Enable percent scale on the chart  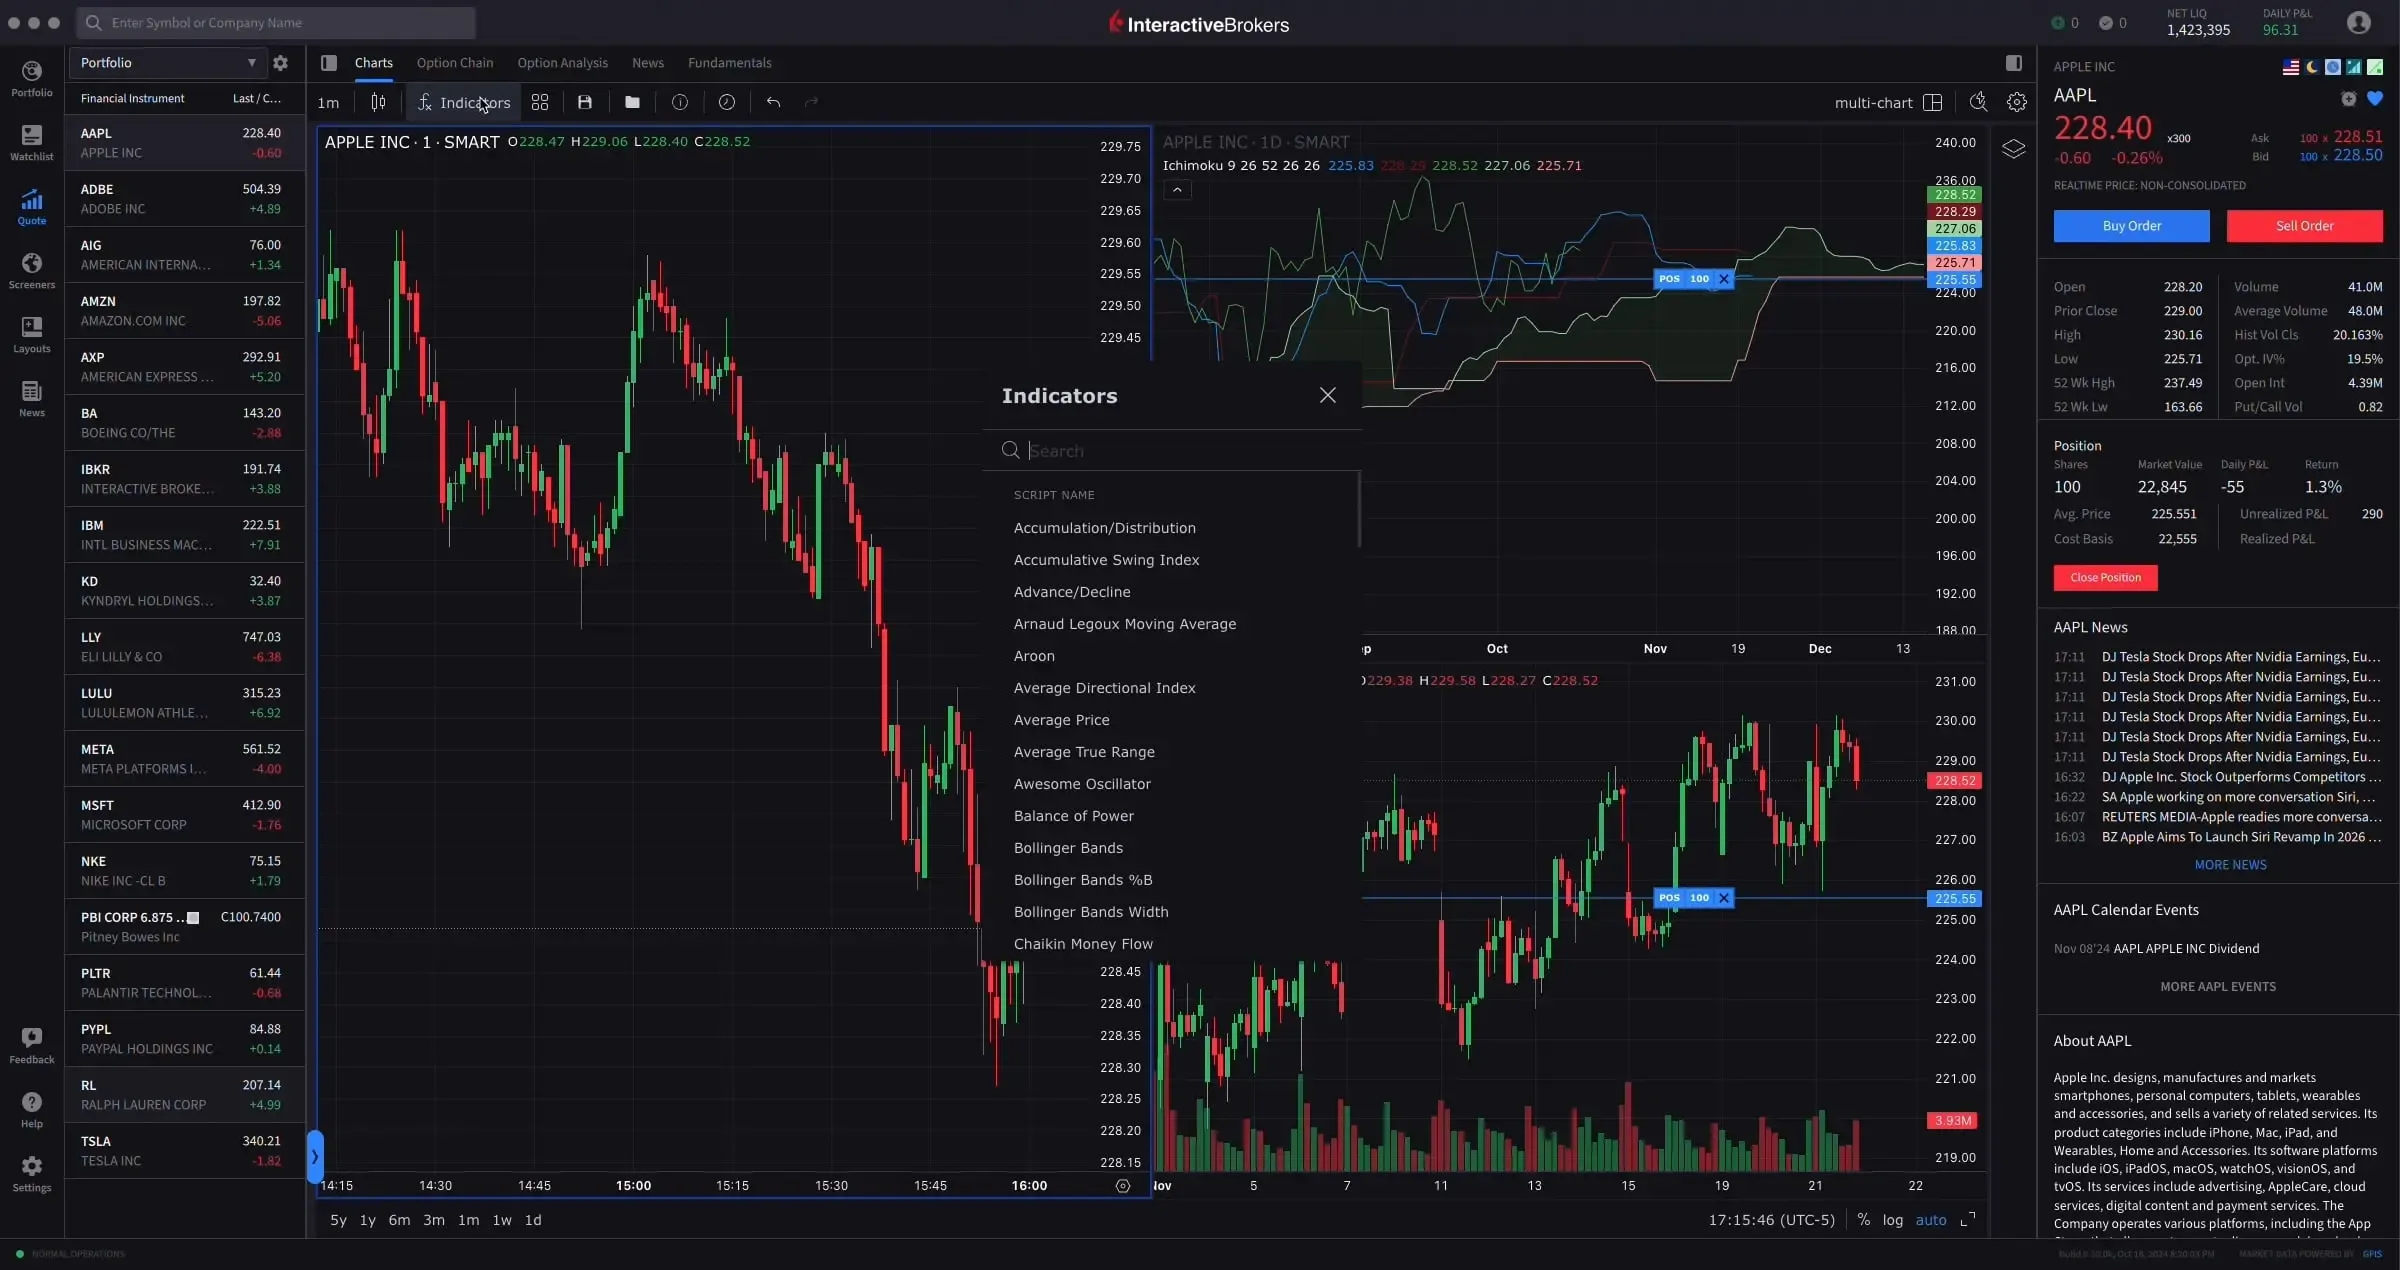pos(1863,1220)
